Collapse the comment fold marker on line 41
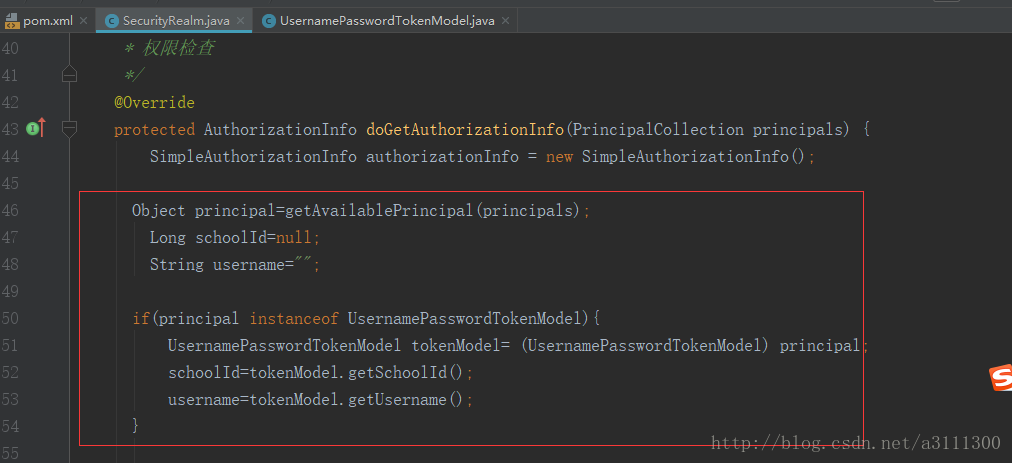 click(x=69, y=74)
